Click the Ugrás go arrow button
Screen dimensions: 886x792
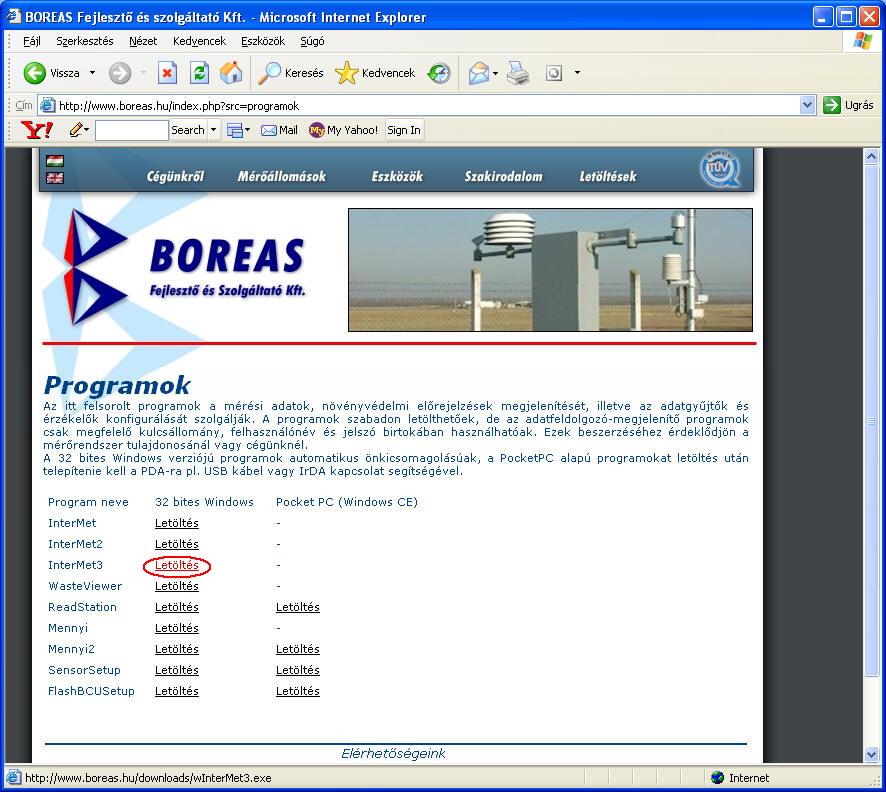click(x=849, y=105)
